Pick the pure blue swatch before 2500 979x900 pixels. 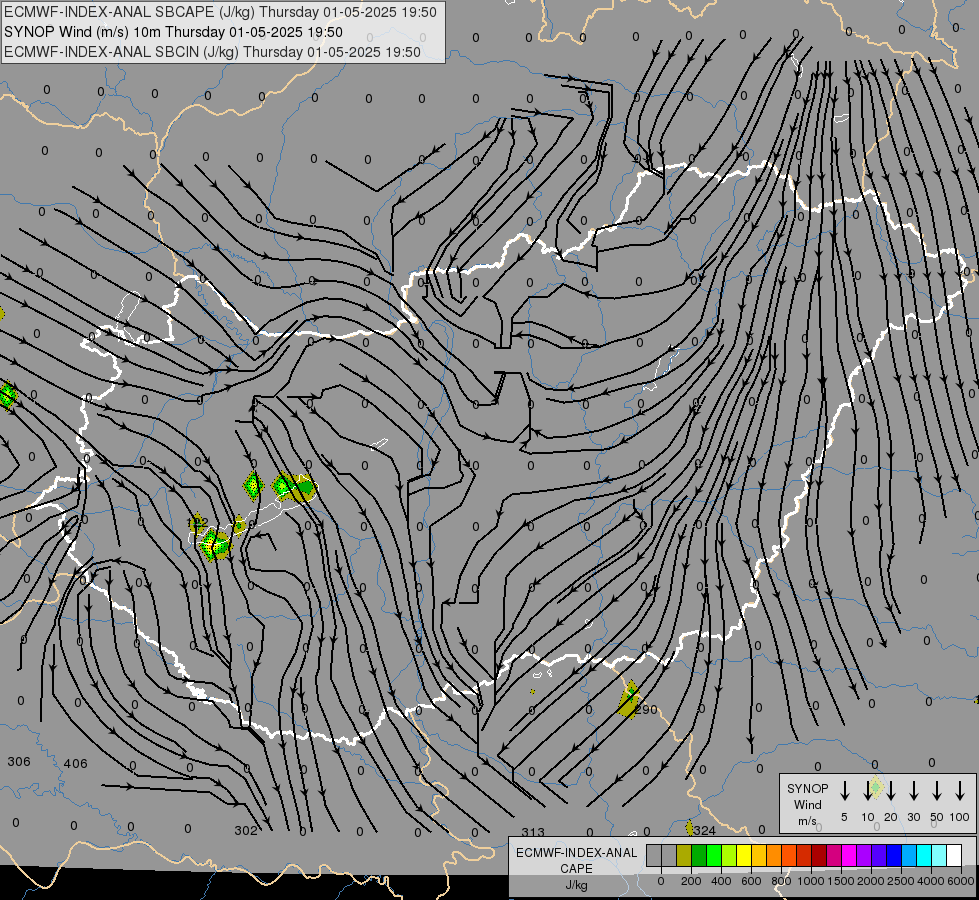[893, 856]
